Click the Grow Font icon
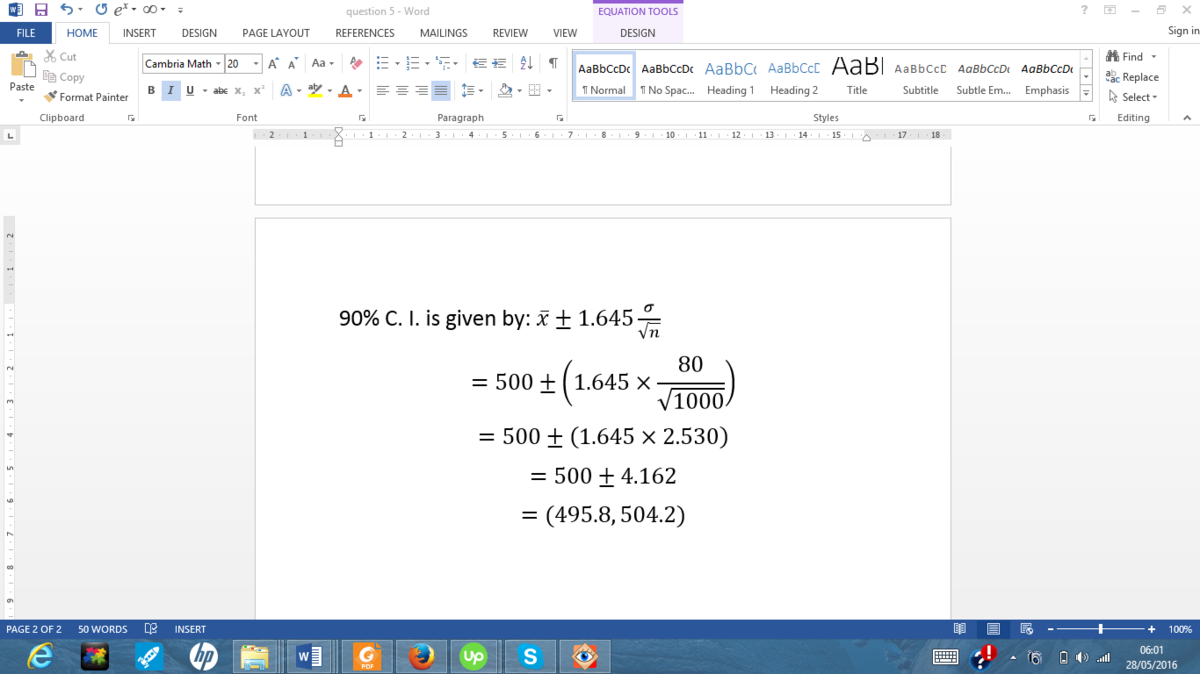 click(274, 64)
